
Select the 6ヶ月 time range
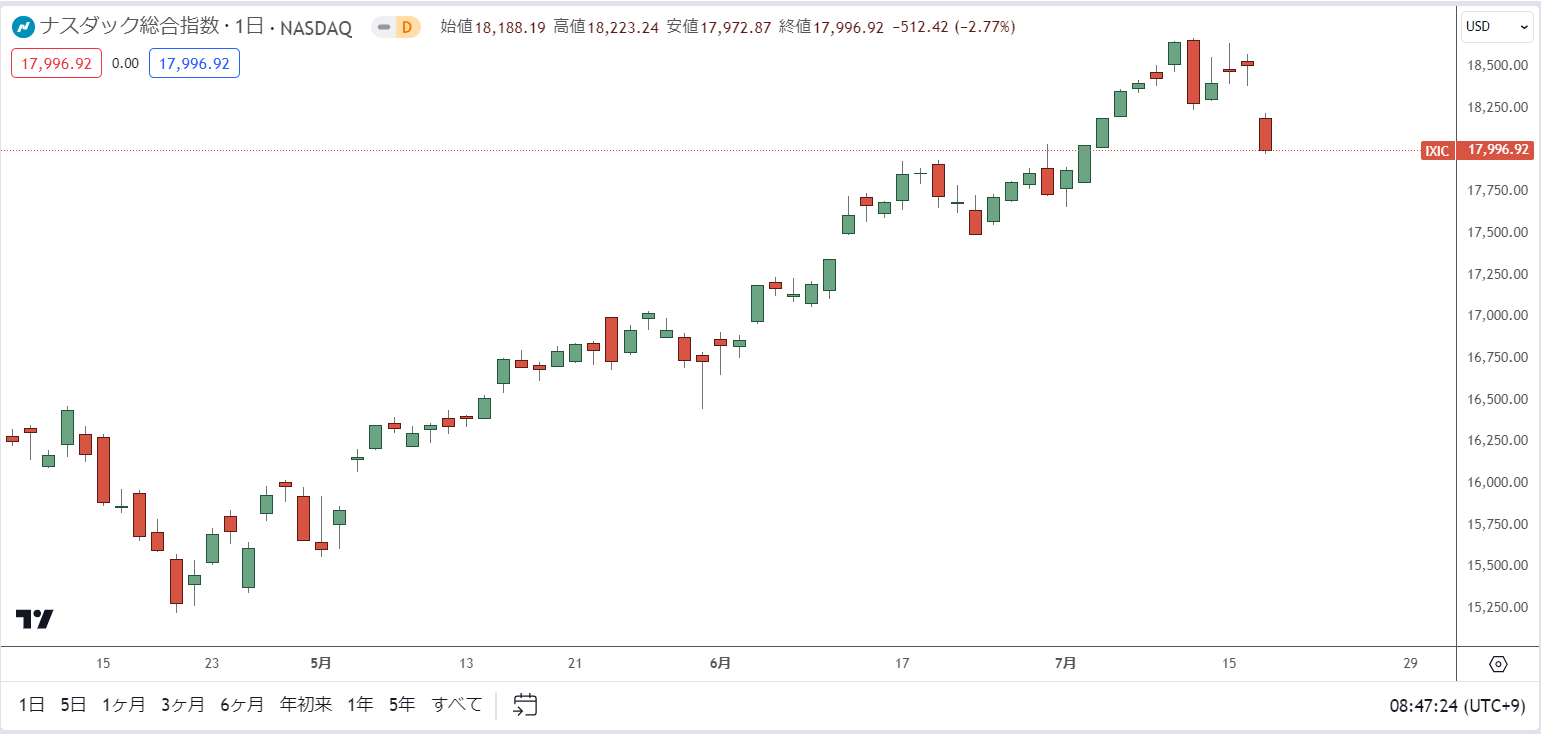(x=243, y=704)
